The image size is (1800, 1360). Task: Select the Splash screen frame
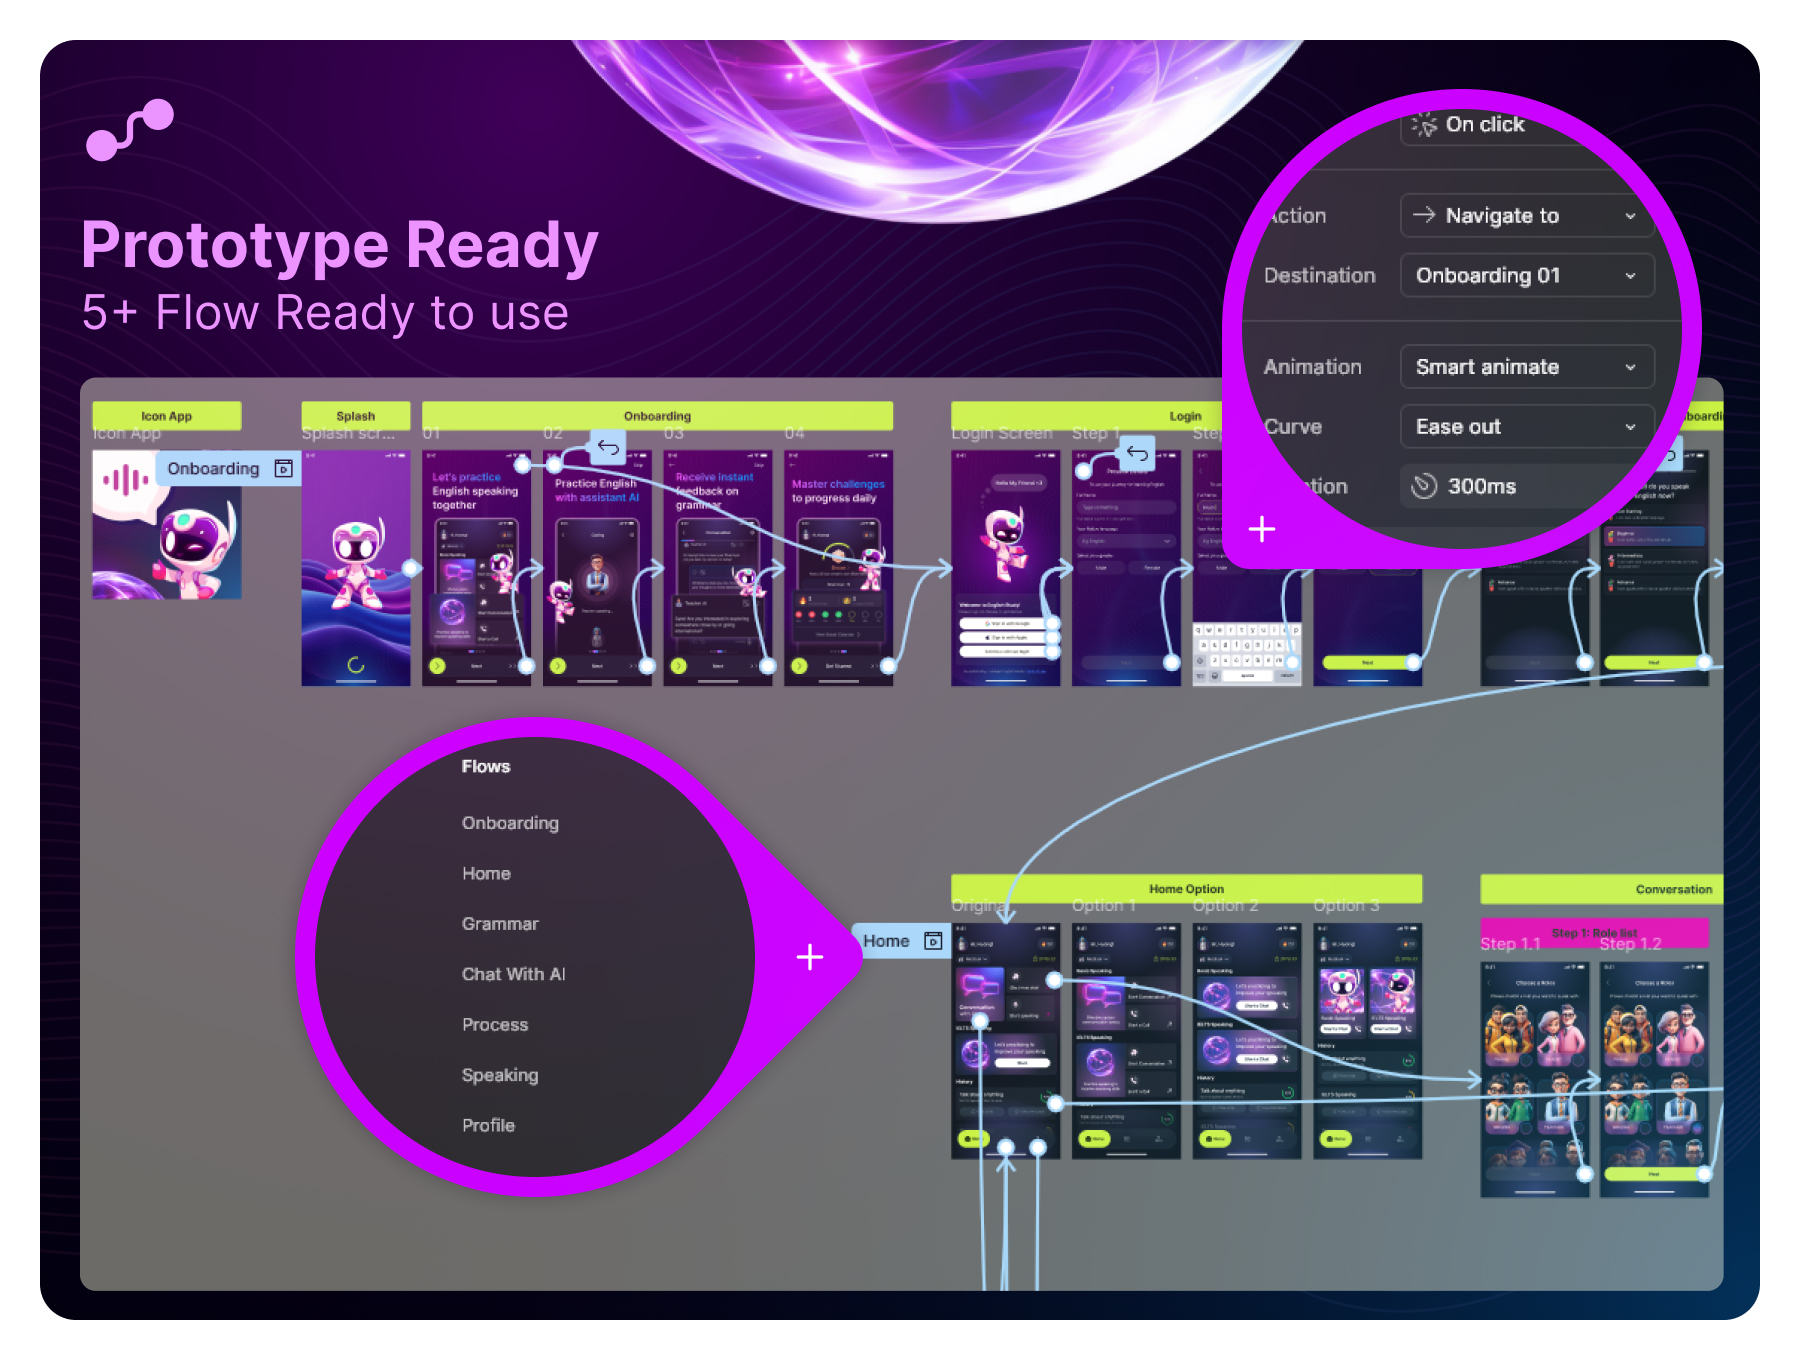tap(356, 568)
